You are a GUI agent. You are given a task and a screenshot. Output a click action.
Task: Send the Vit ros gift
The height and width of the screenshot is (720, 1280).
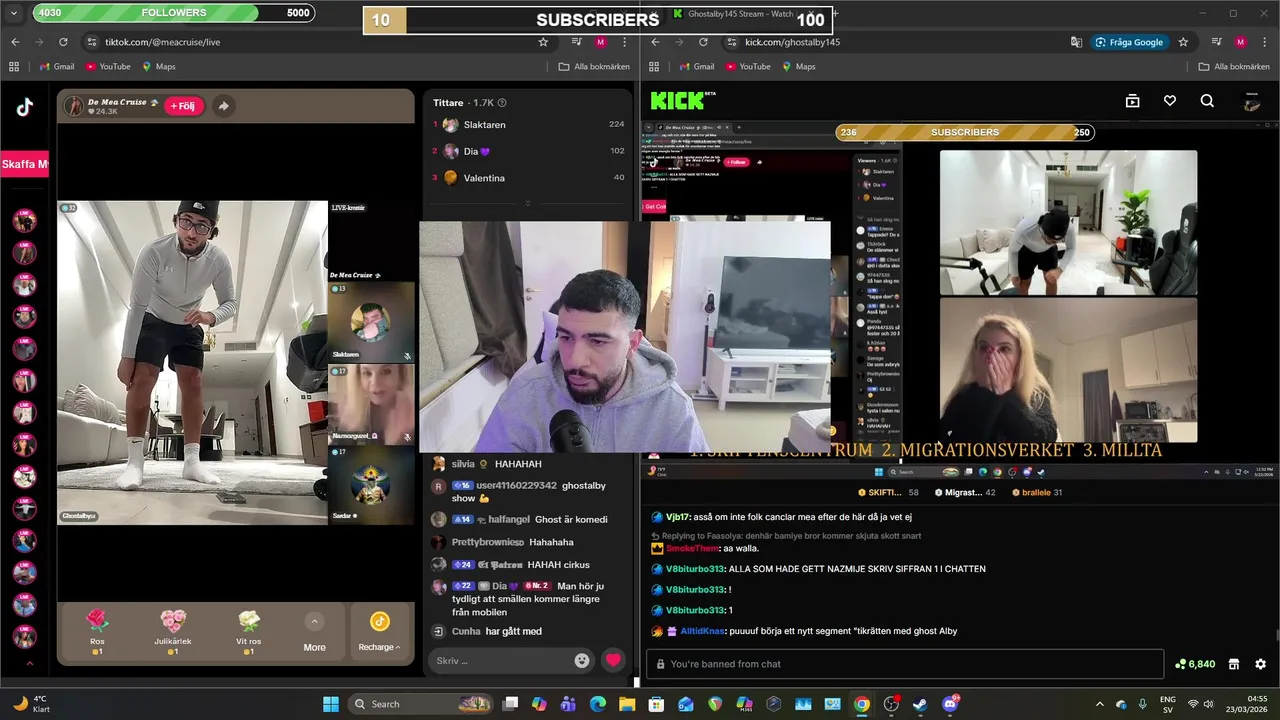click(249, 632)
